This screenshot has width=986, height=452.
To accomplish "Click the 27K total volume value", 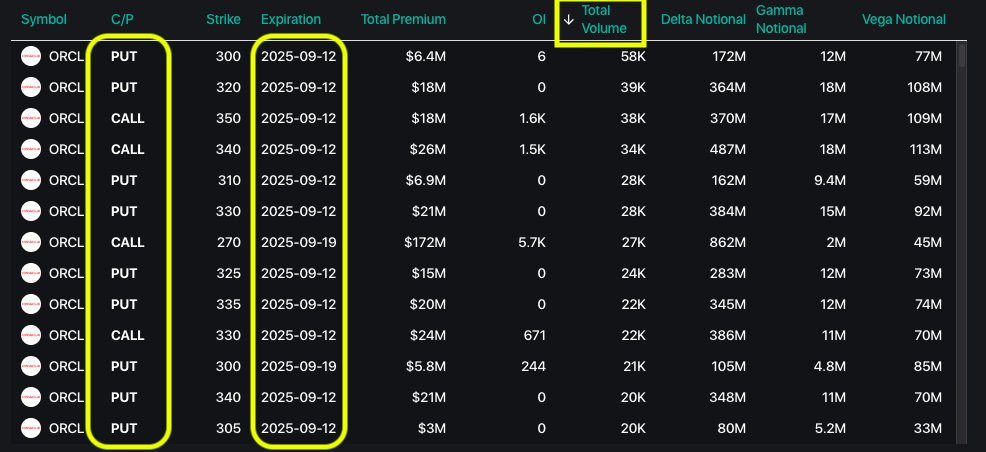I will point(634,242).
